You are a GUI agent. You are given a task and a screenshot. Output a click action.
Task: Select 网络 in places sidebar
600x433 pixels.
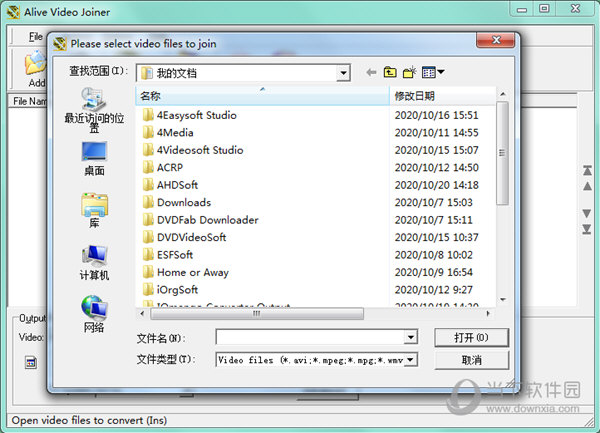point(94,314)
